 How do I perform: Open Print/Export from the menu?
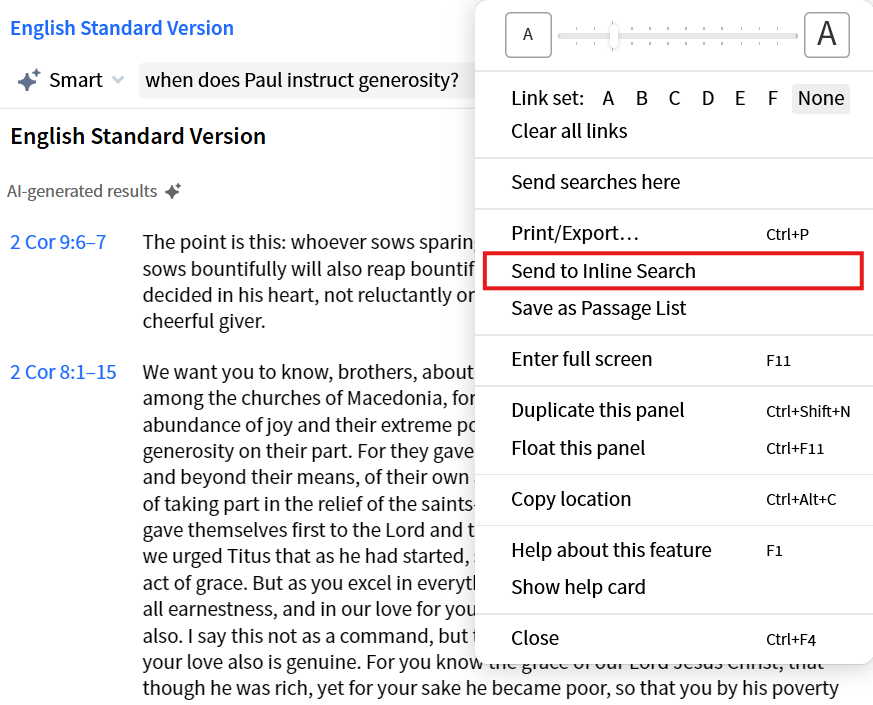tap(674, 233)
